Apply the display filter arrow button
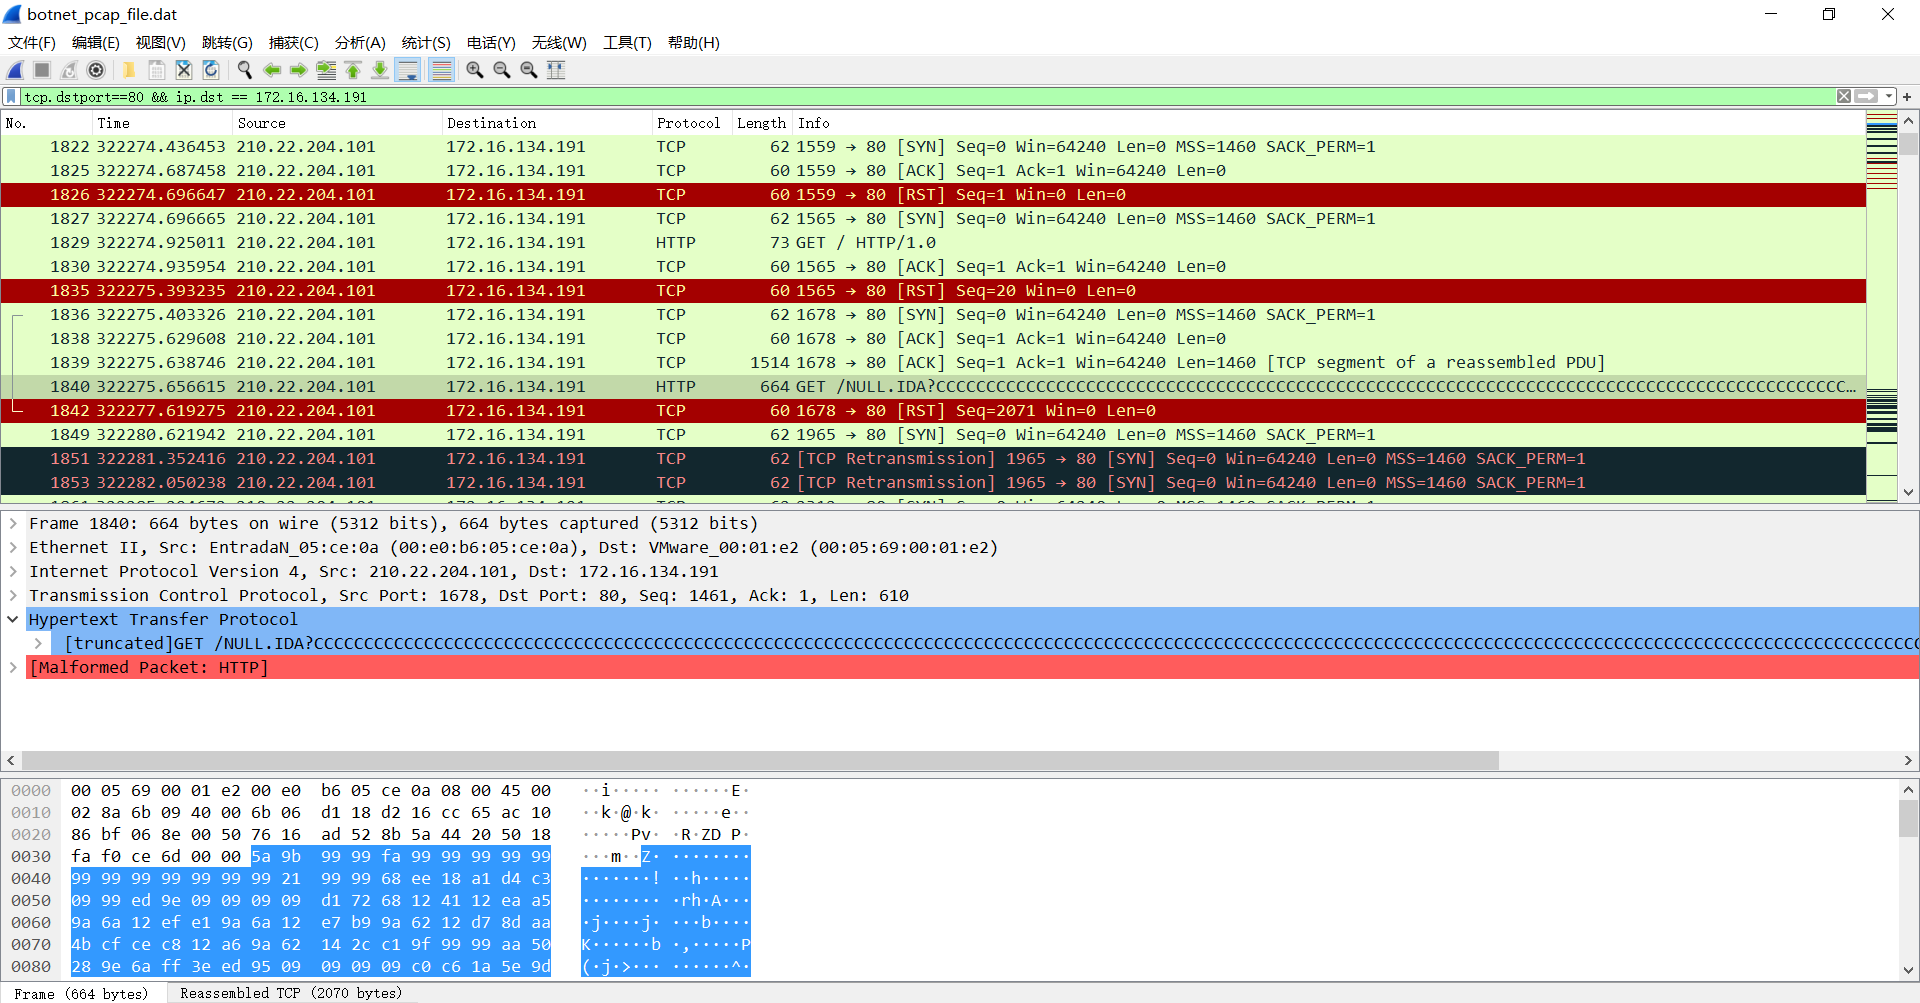Image resolution: width=1920 pixels, height=1003 pixels. click(1866, 97)
